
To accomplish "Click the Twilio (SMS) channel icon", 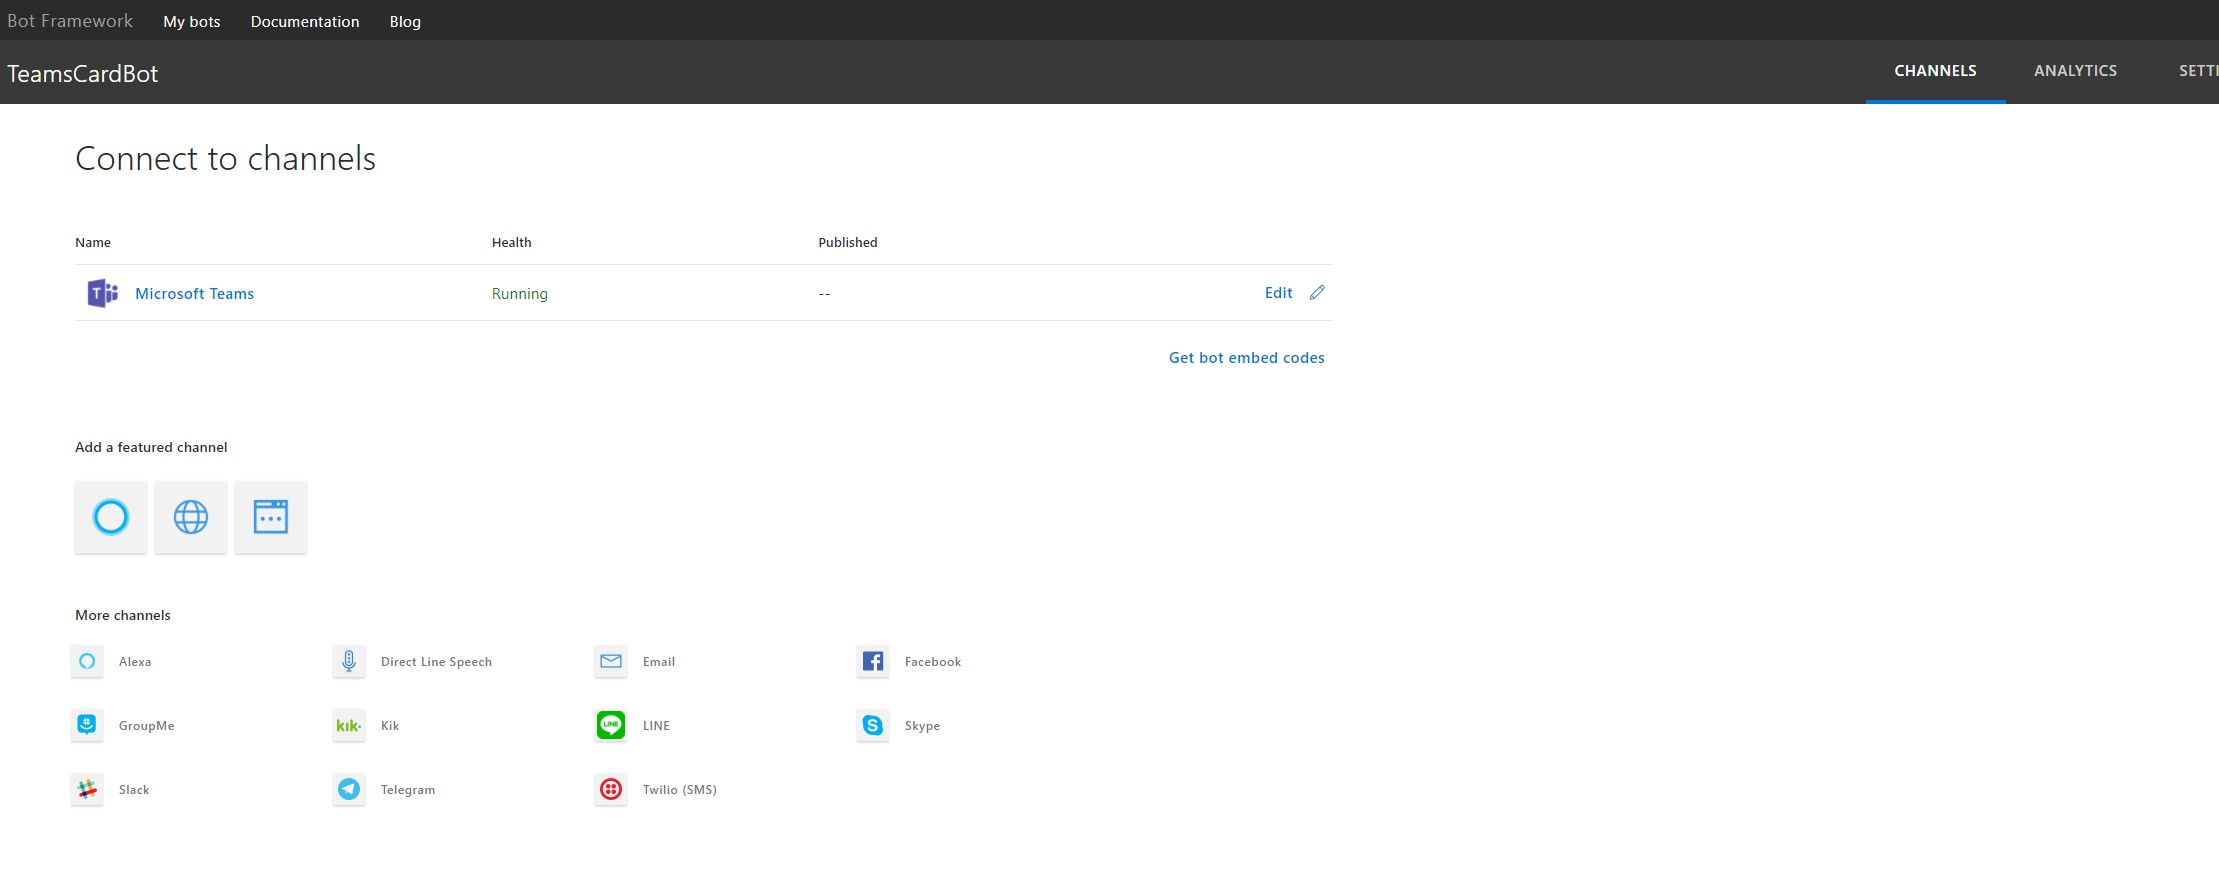I will (x=611, y=789).
